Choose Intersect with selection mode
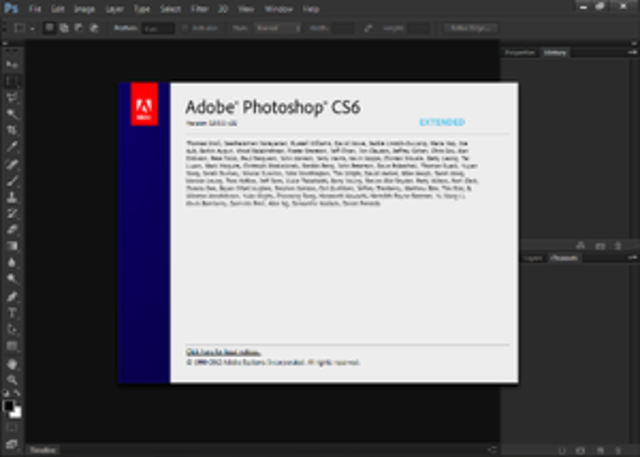640x457 pixels. click(94, 28)
